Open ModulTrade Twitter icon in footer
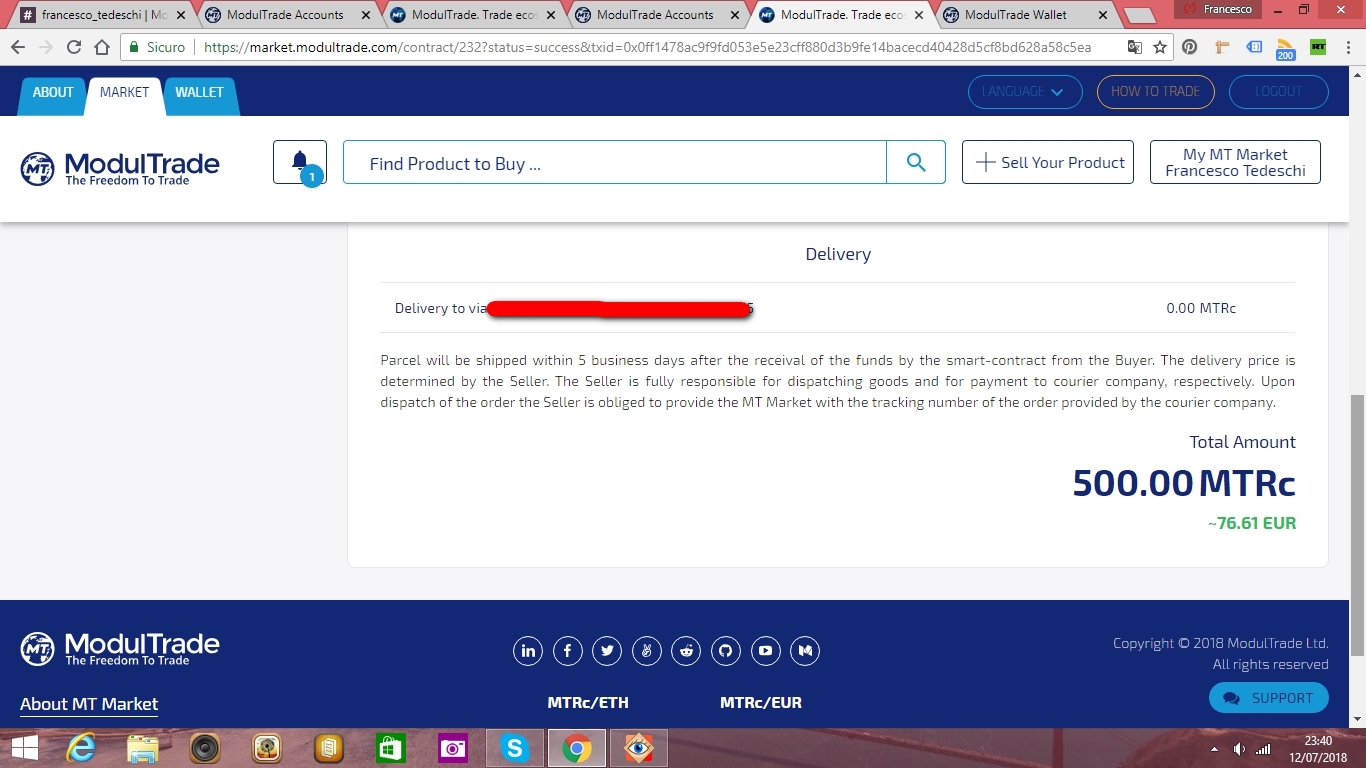 pos(607,651)
